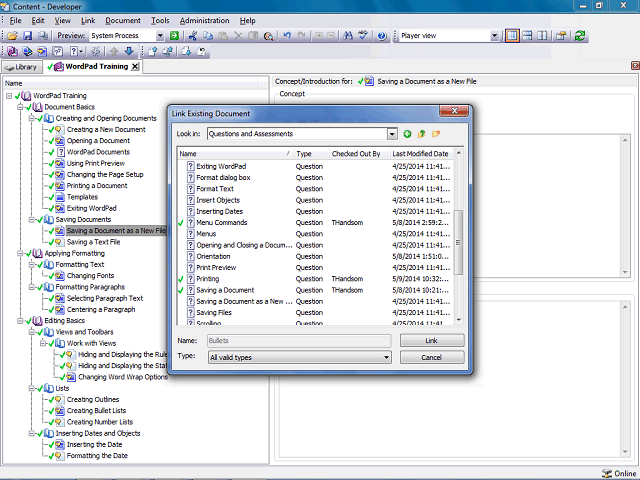Open the File menu

(16, 20)
